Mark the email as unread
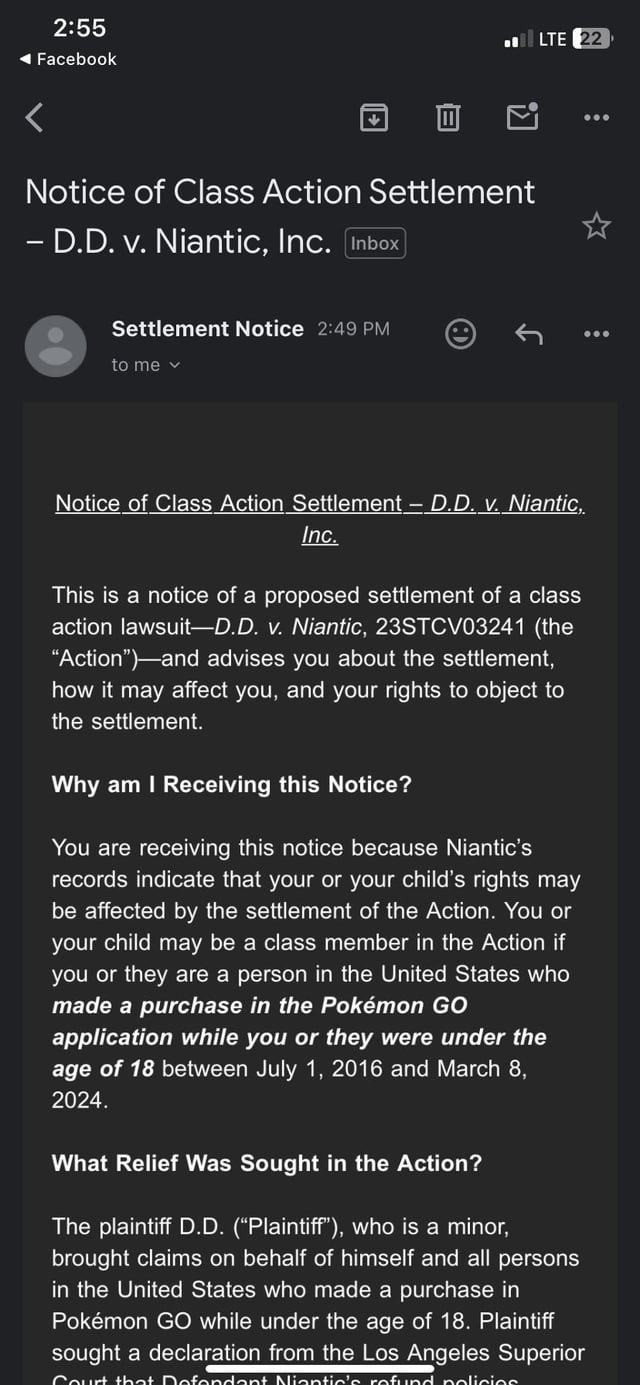The width and height of the screenshot is (640, 1385). tap(522, 117)
